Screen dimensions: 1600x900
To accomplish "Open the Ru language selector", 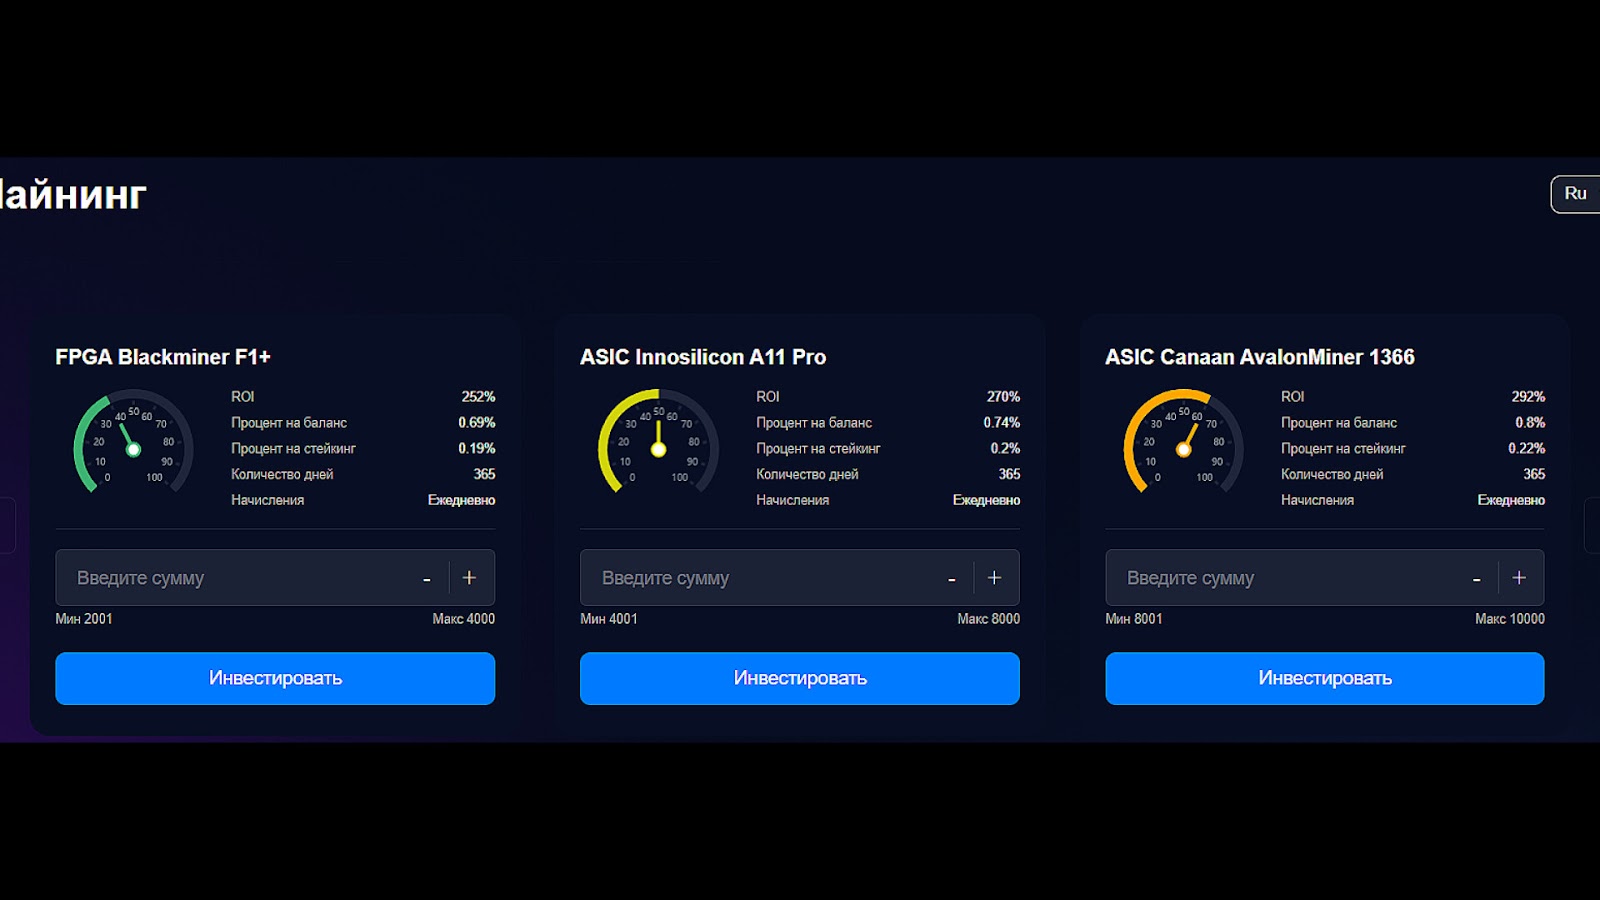I will pyautogui.click(x=1575, y=194).
